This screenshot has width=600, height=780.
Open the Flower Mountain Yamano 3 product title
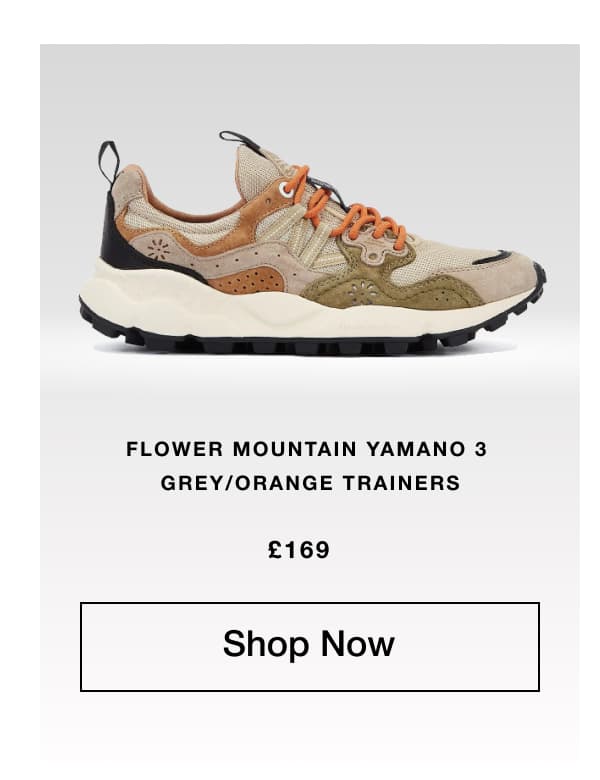[306, 449]
